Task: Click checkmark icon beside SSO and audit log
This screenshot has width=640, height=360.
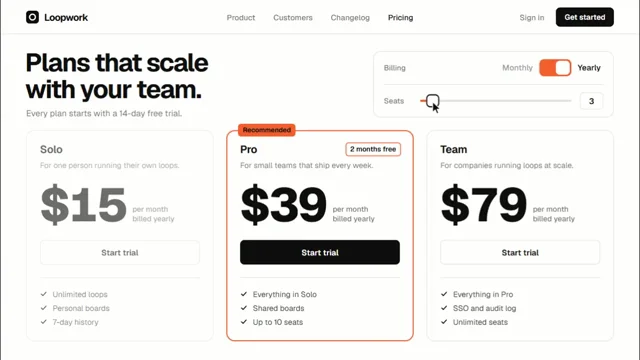Action: tap(444, 308)
